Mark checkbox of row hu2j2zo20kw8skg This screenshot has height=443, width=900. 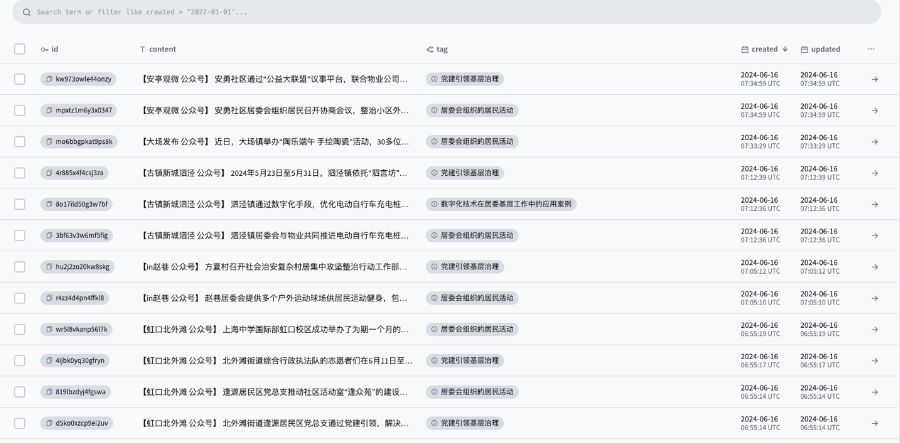20,267
